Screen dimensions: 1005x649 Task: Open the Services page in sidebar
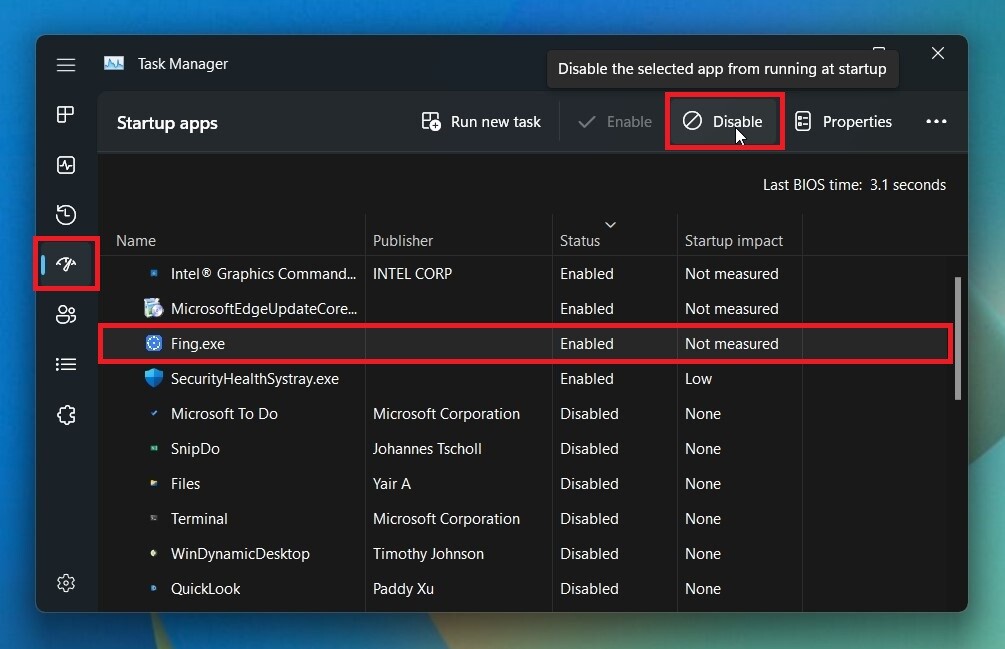[65, 415]
